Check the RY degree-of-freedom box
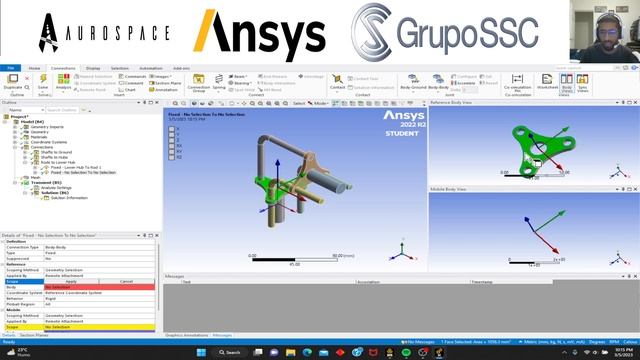 pyautogui.click(x=171, y=151)
